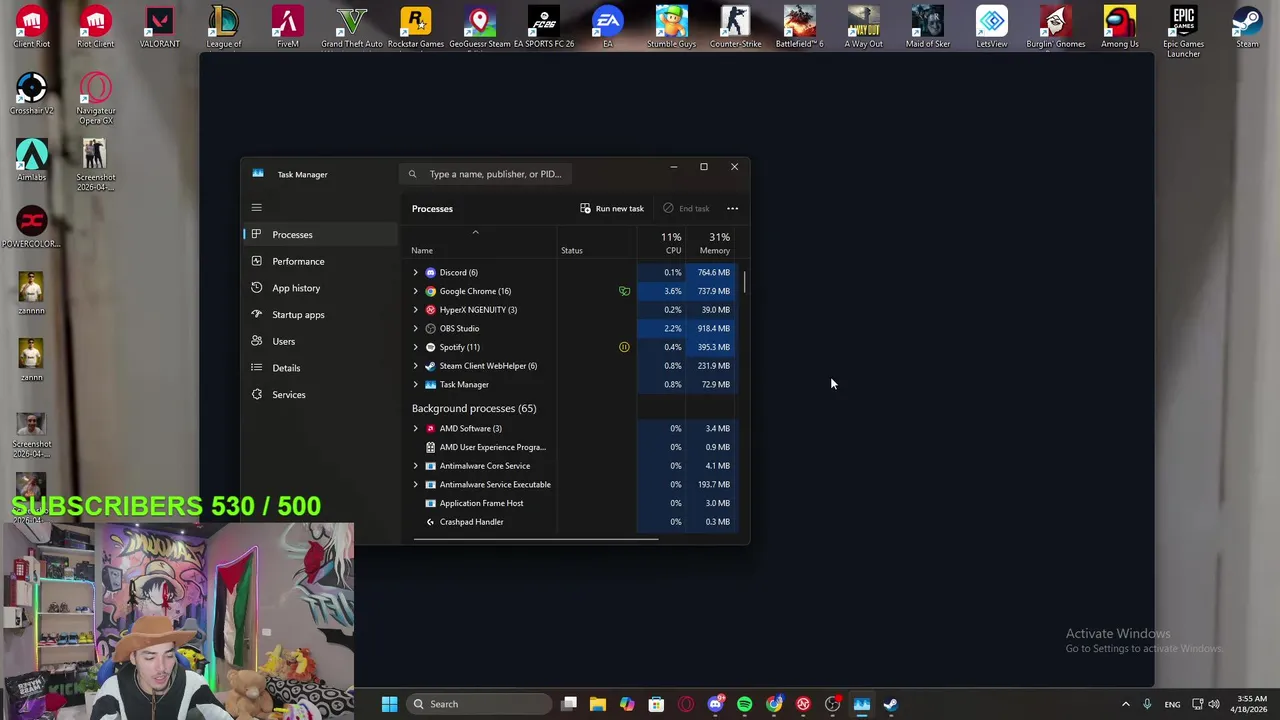Viewport: 1280px width, 720px height.
Task: Expand the AMD Software (3) group
Action: point(416,428)
